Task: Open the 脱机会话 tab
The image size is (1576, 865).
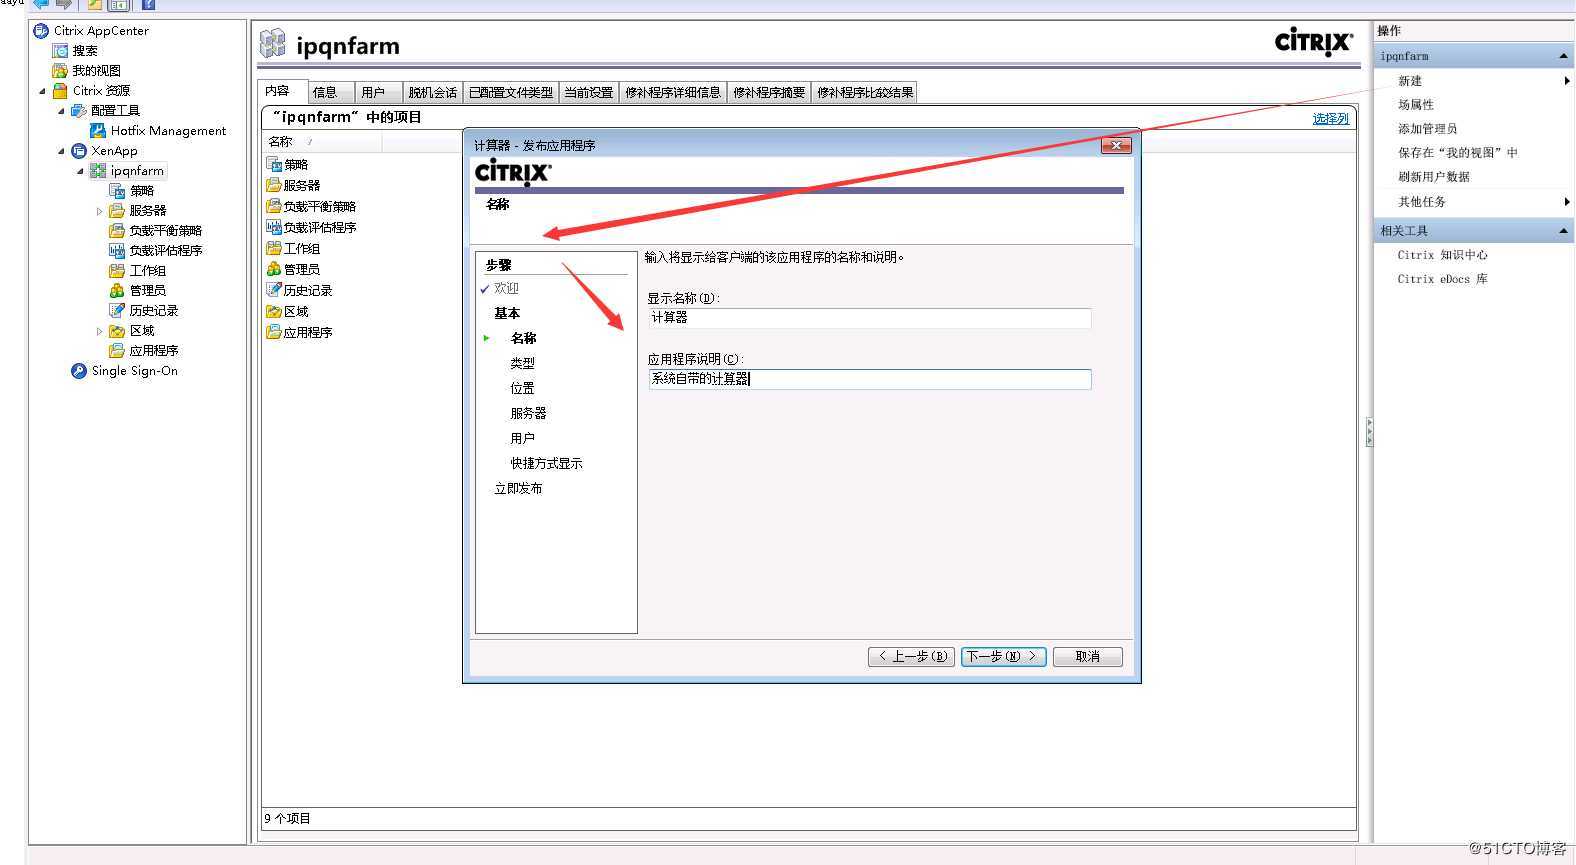Action: (432, 92)
